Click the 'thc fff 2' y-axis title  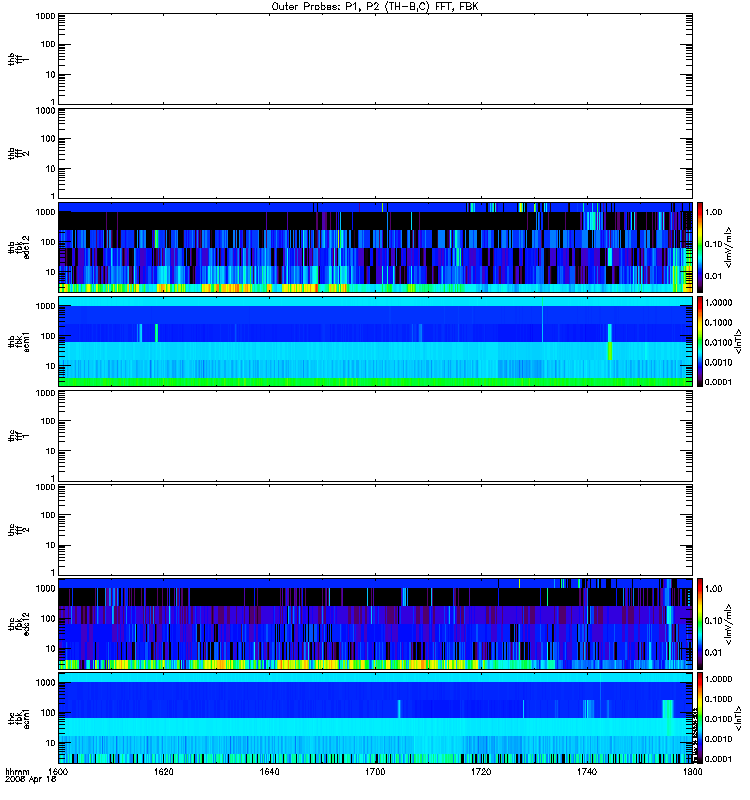(19, 530)
